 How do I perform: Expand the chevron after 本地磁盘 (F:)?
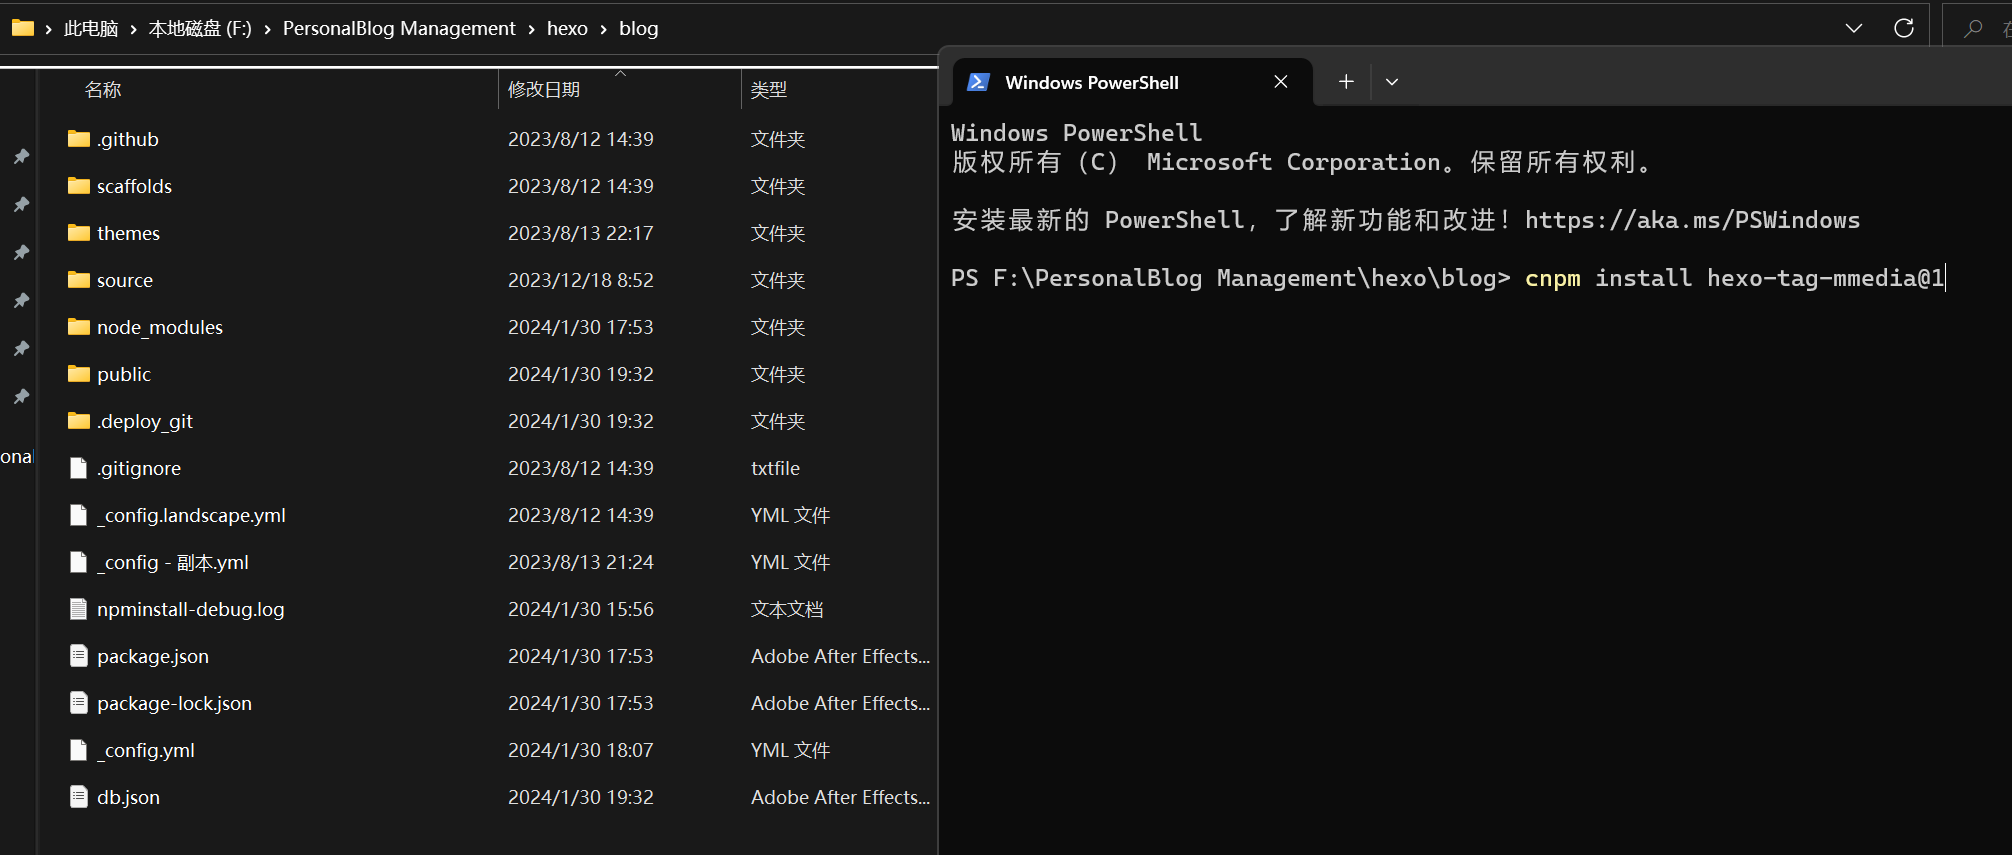267,29
